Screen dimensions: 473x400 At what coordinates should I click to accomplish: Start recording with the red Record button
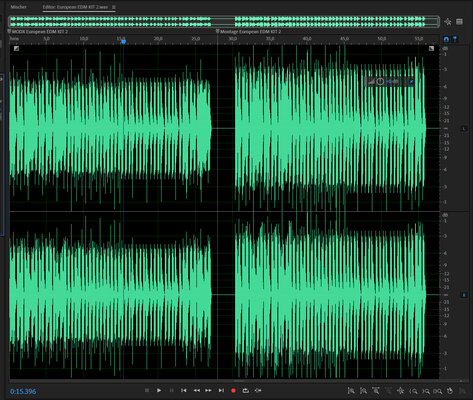[x=233, y=390]
